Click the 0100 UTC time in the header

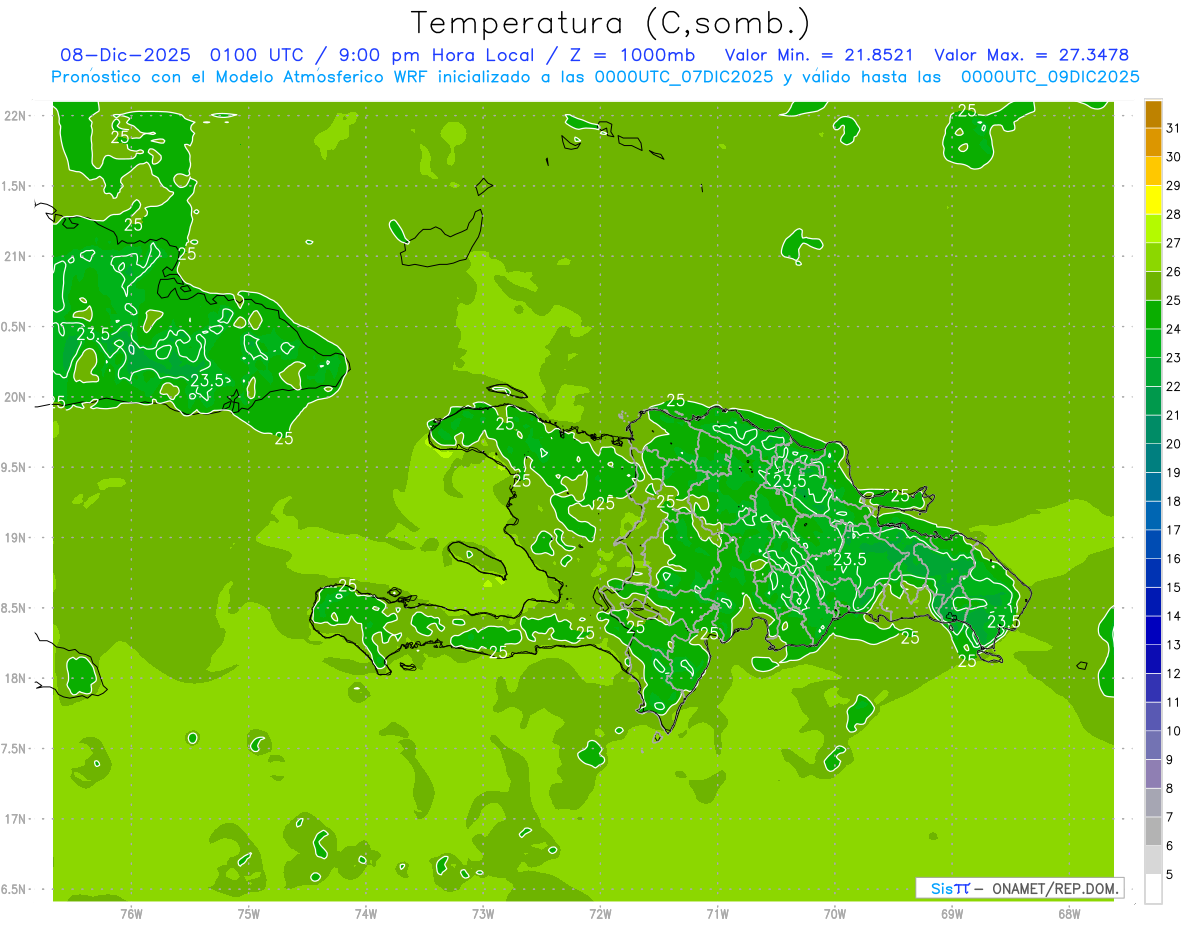[x=257, y=55]
